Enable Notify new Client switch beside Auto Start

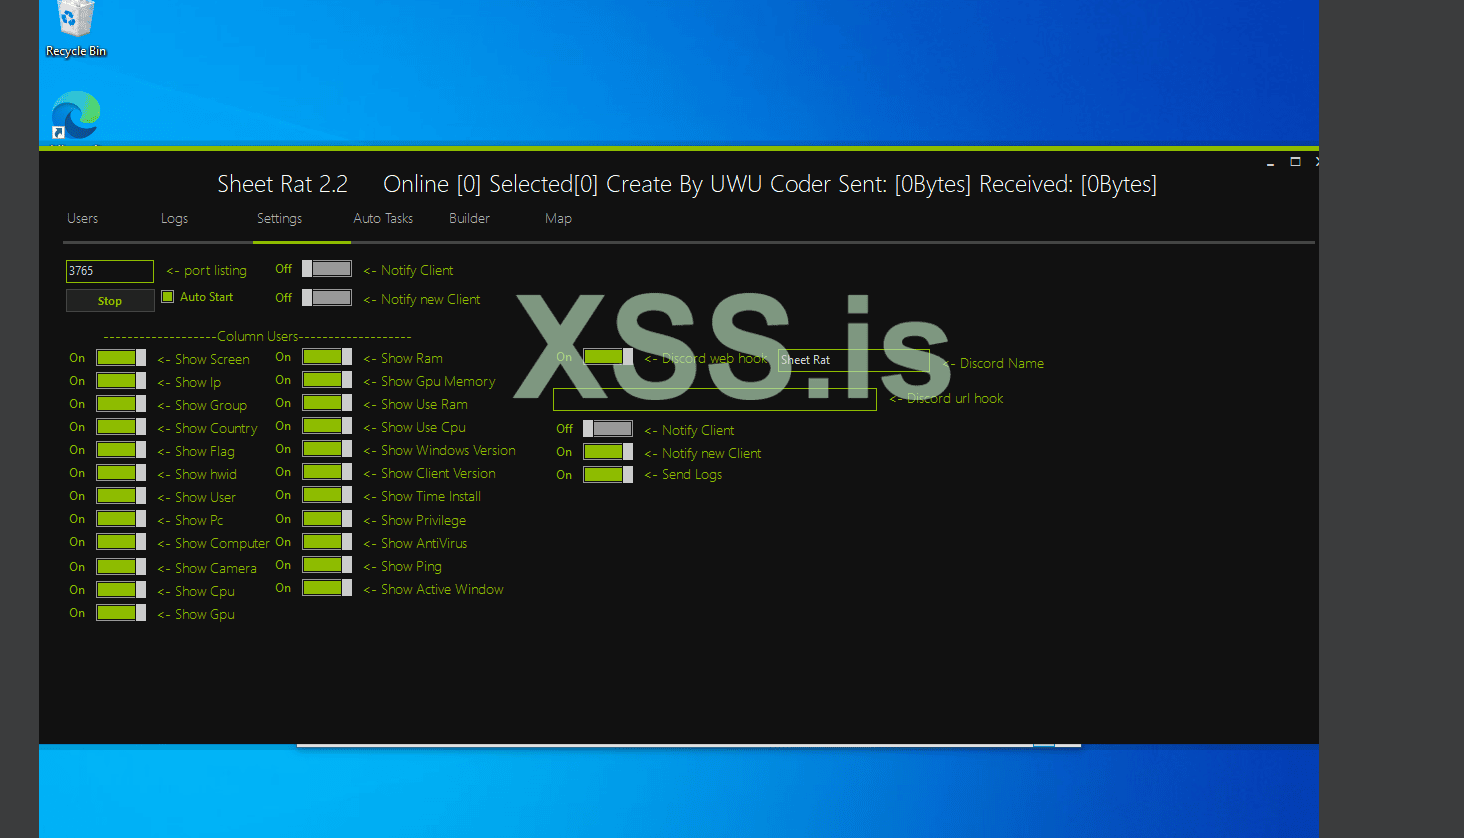(327, 298)
